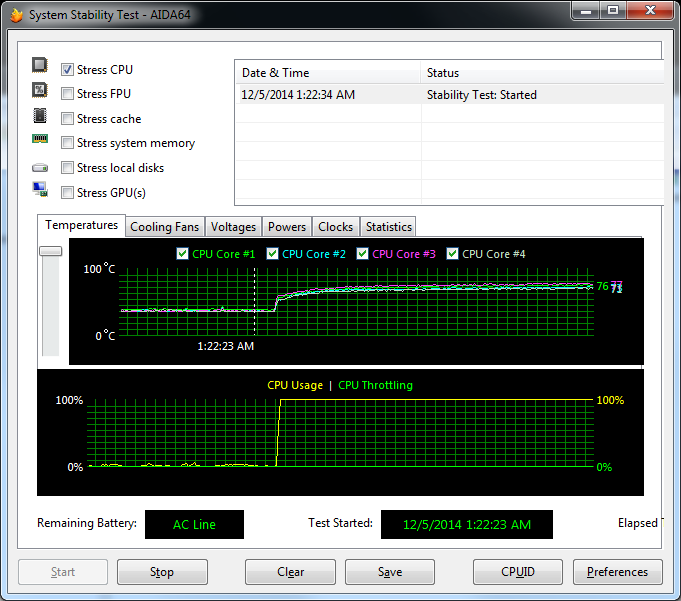Minimize the System Stability Test window
Viewport: 681px width, 601px height.
click(x=585, y=11)
